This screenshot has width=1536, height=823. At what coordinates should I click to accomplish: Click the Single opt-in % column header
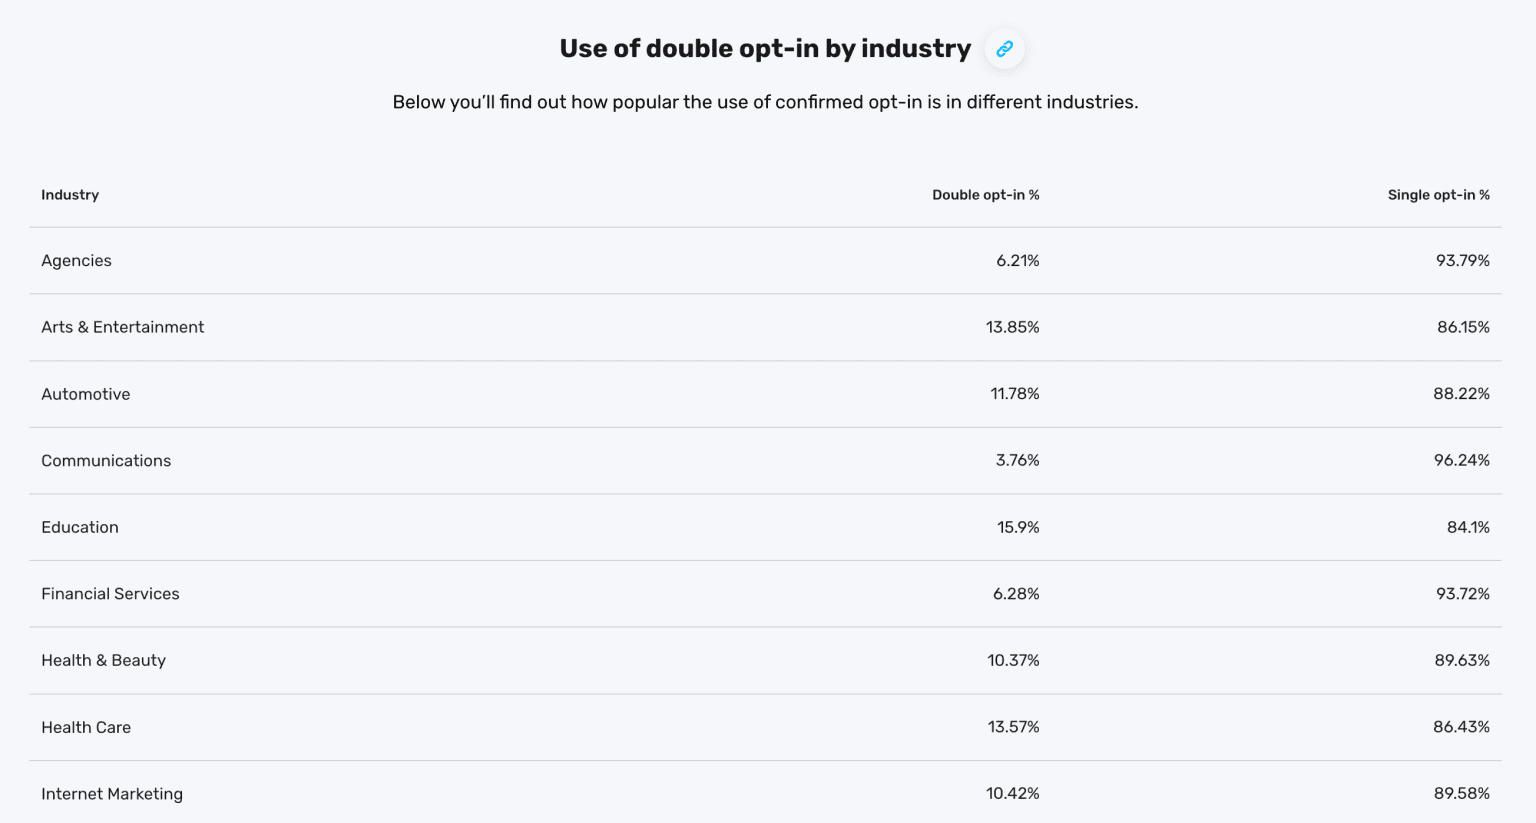[1438, 195]
